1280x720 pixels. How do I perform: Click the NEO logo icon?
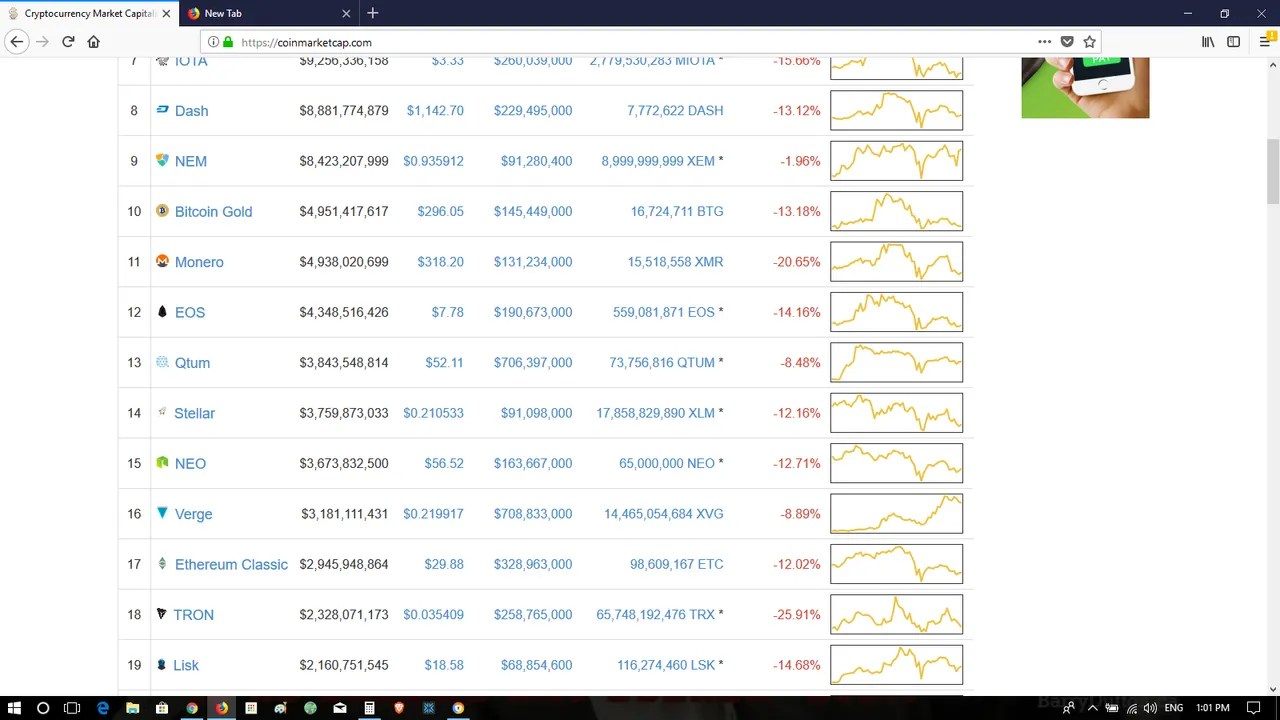[162, 463]
